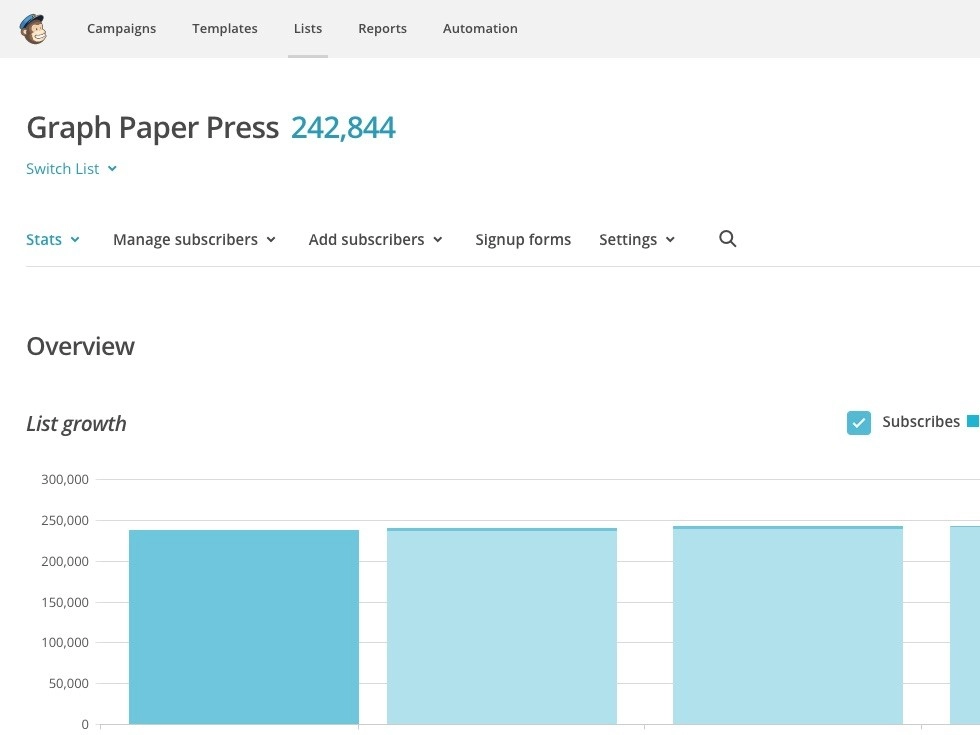Open the Add subscribers dropdown

[x=375, y=240]
